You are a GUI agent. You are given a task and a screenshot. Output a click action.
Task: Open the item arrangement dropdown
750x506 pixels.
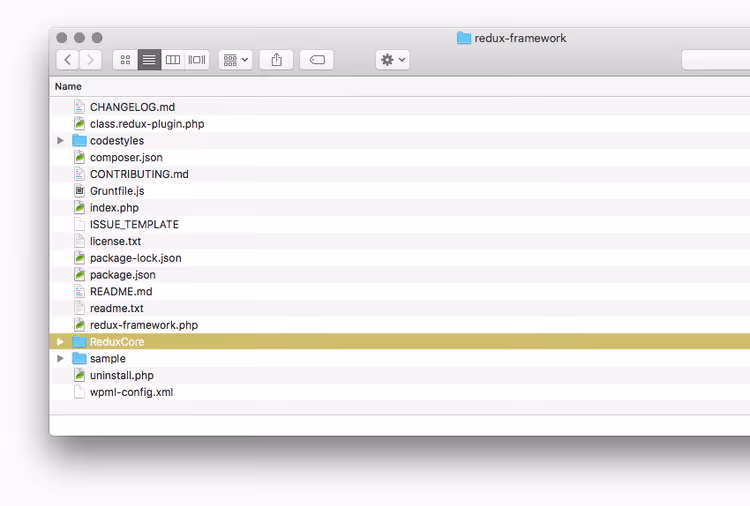(235, 60)
